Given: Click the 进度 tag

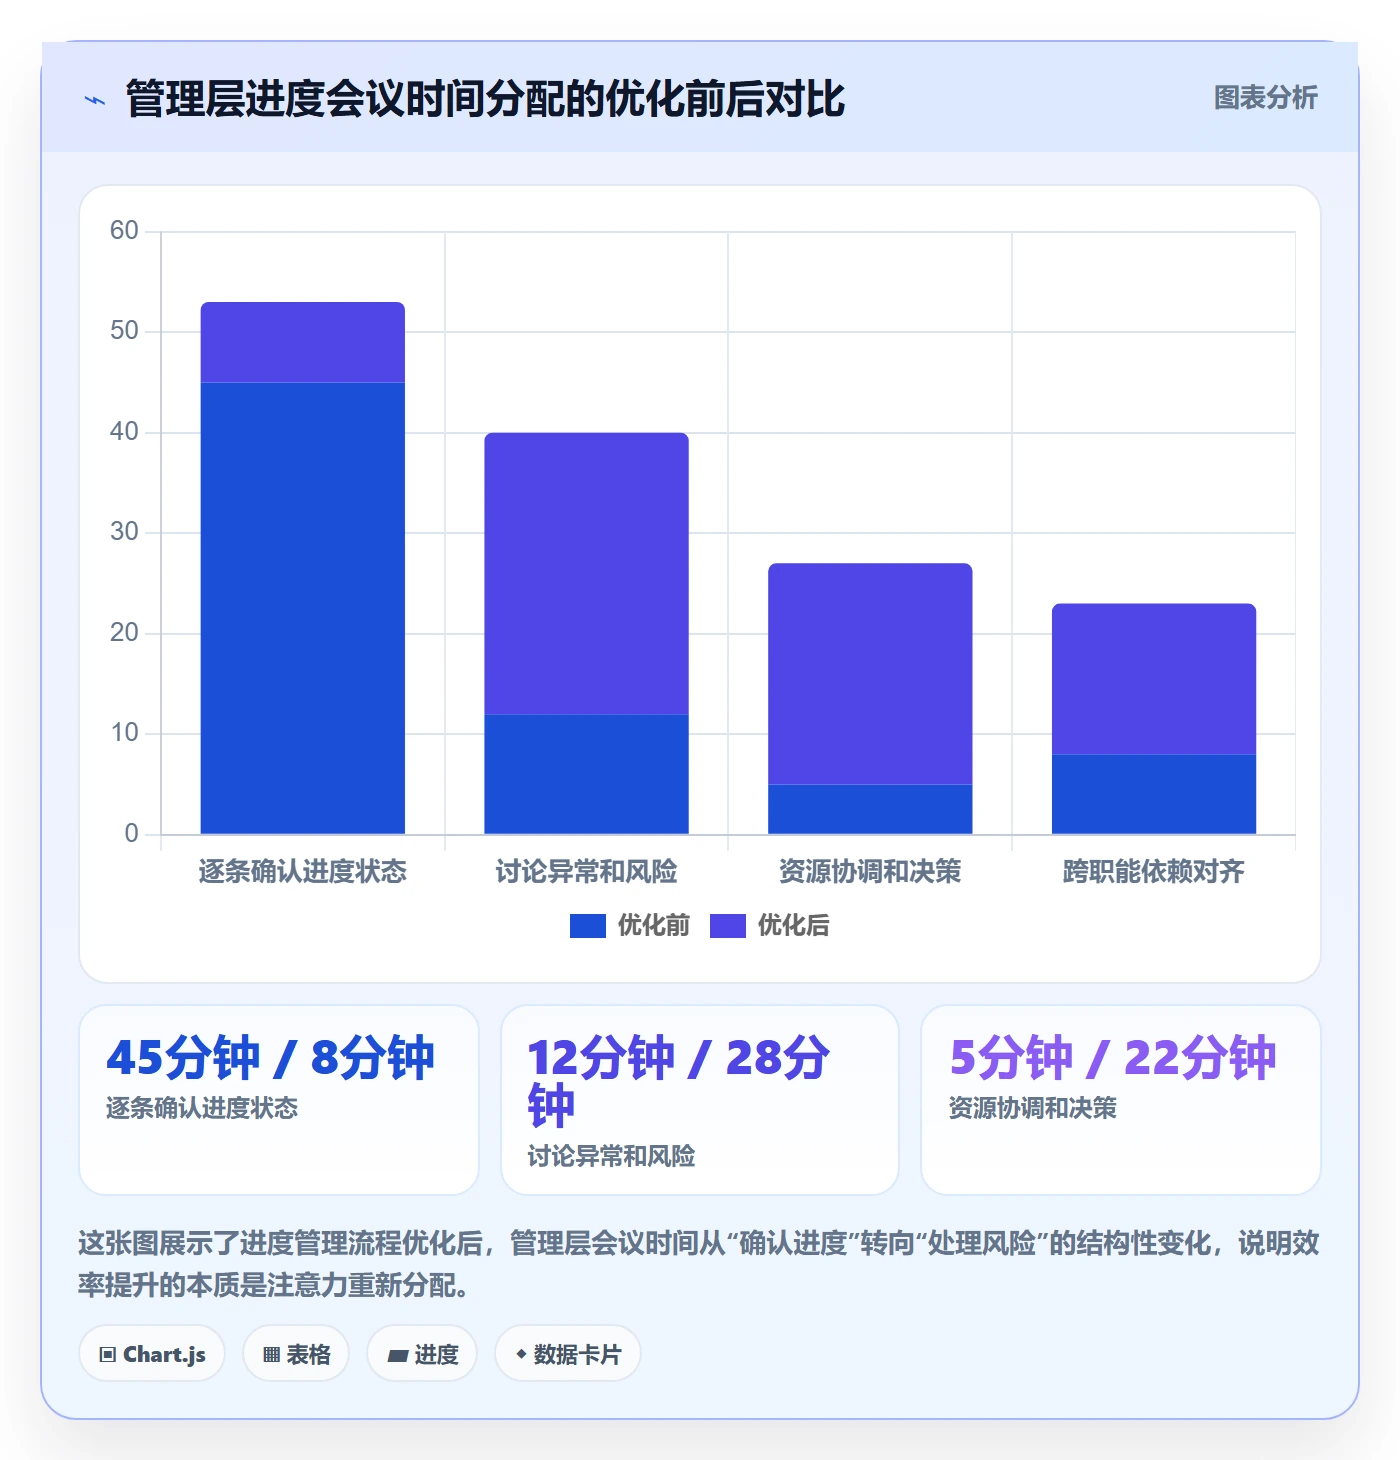Looking at the screenshot, I should point(422,1354).
